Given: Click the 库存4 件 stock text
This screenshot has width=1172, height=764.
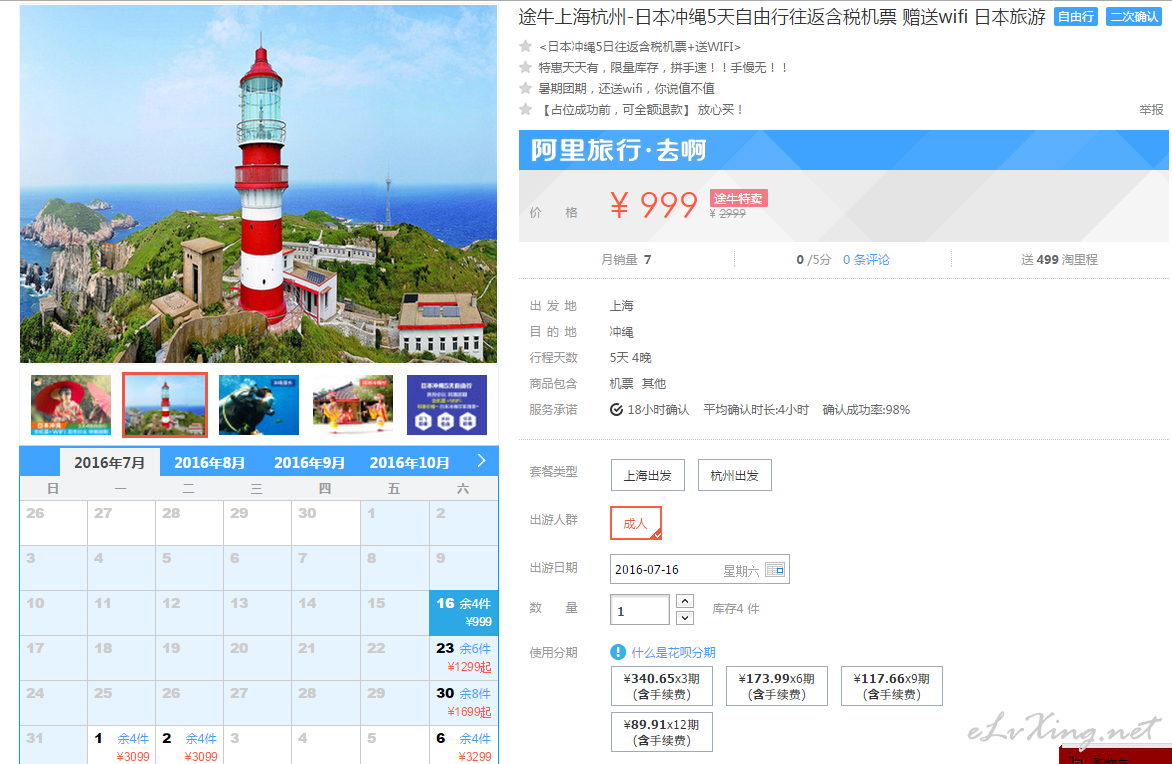Looking at the screenshot, I should tap(735, 609).
